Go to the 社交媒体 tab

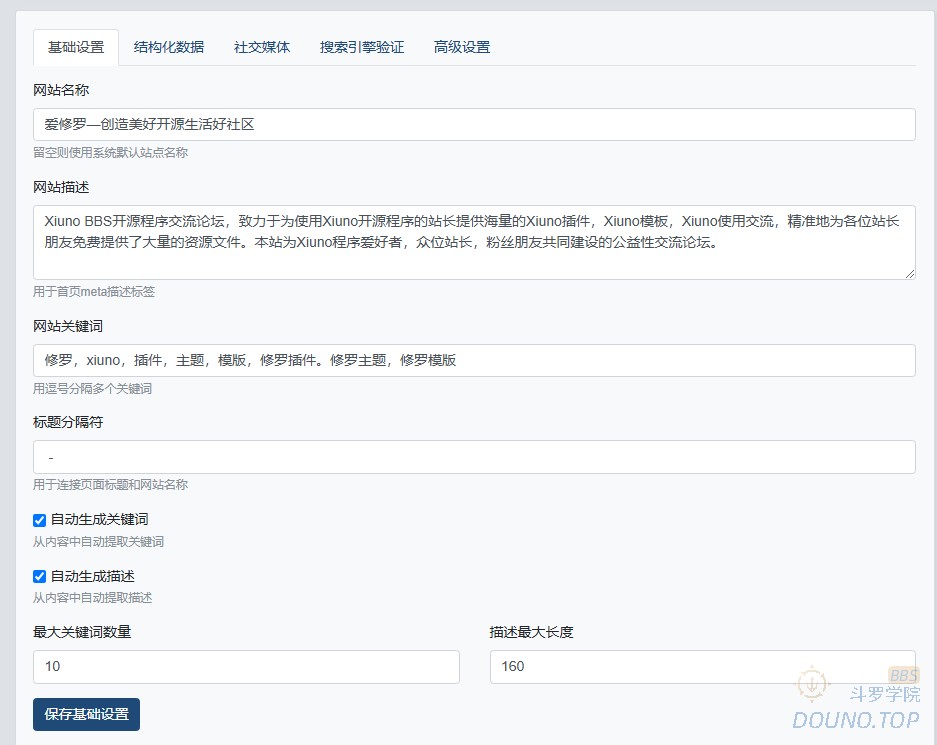[x=262, y=47]
